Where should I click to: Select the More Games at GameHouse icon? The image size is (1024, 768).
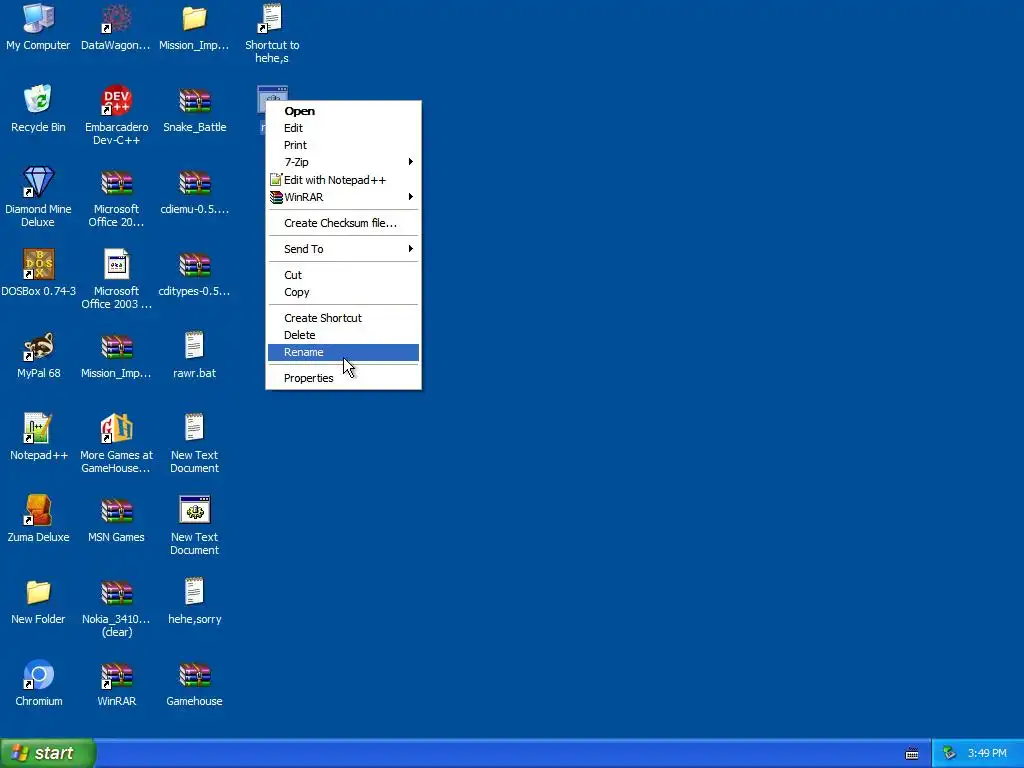pyautogui.click(x=116, y=429)
